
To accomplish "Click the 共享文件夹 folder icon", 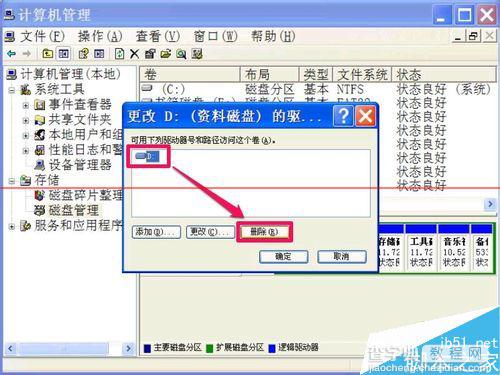I will click(40, 120).
